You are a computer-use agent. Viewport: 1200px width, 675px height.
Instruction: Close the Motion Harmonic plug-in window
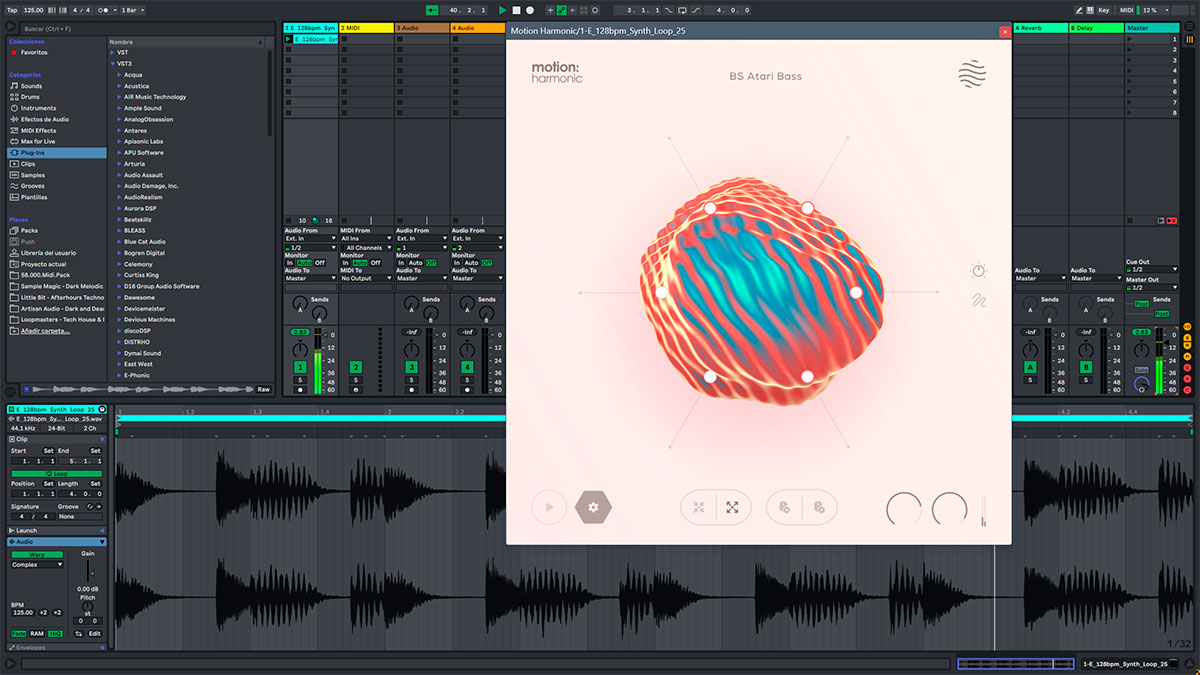(x=1004, y=31)
